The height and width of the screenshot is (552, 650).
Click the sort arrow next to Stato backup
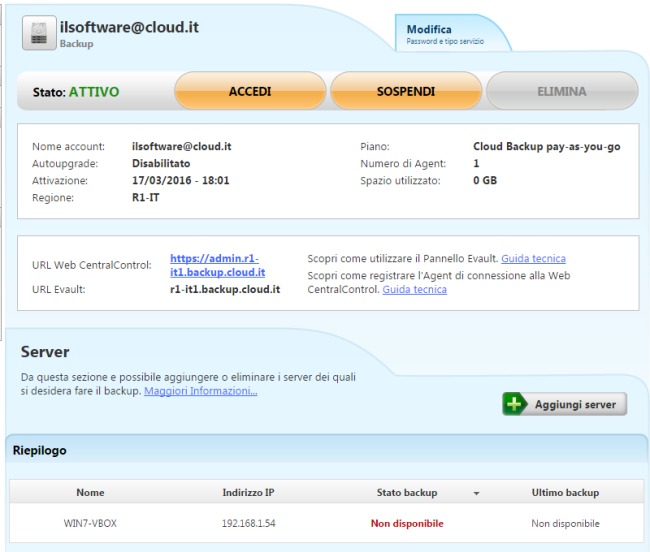(x=476, y=493)
